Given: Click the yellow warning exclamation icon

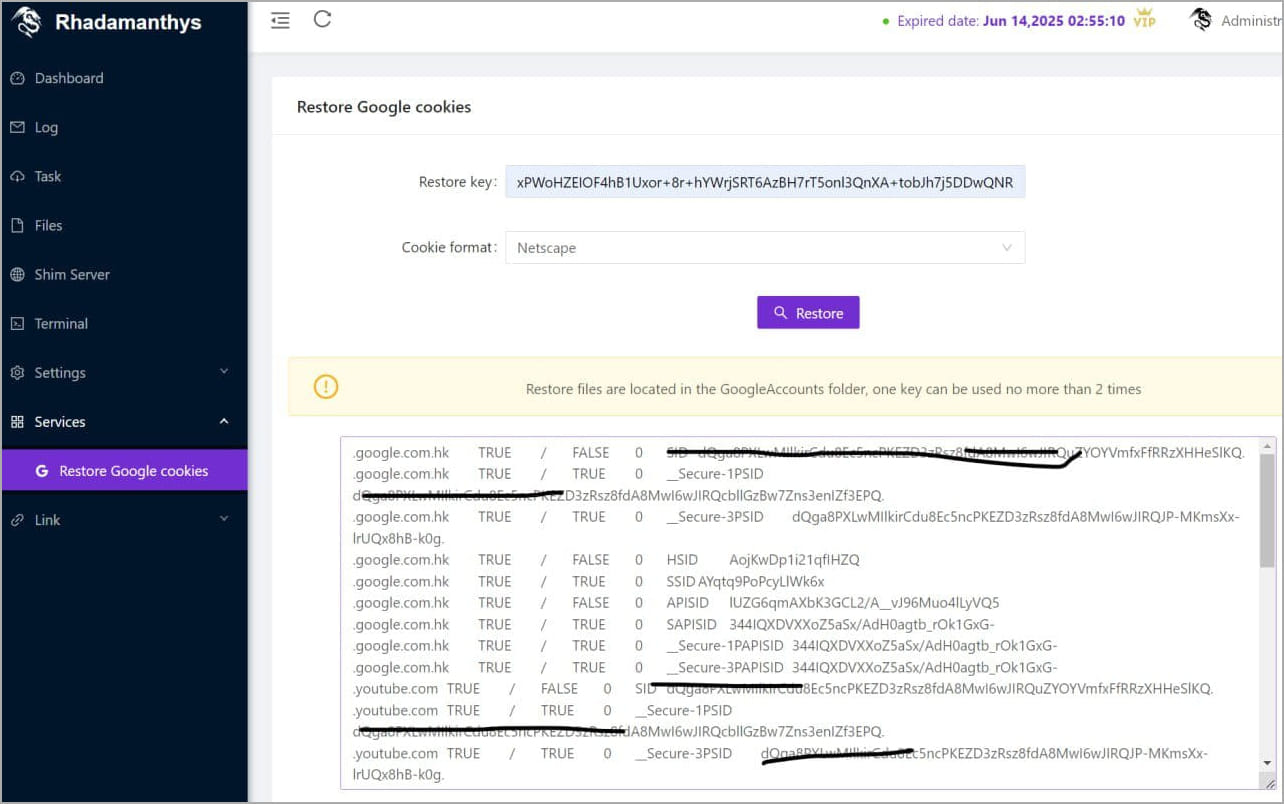Looking at the screenshot, I should pyautogui.click(x=326, y=387).
